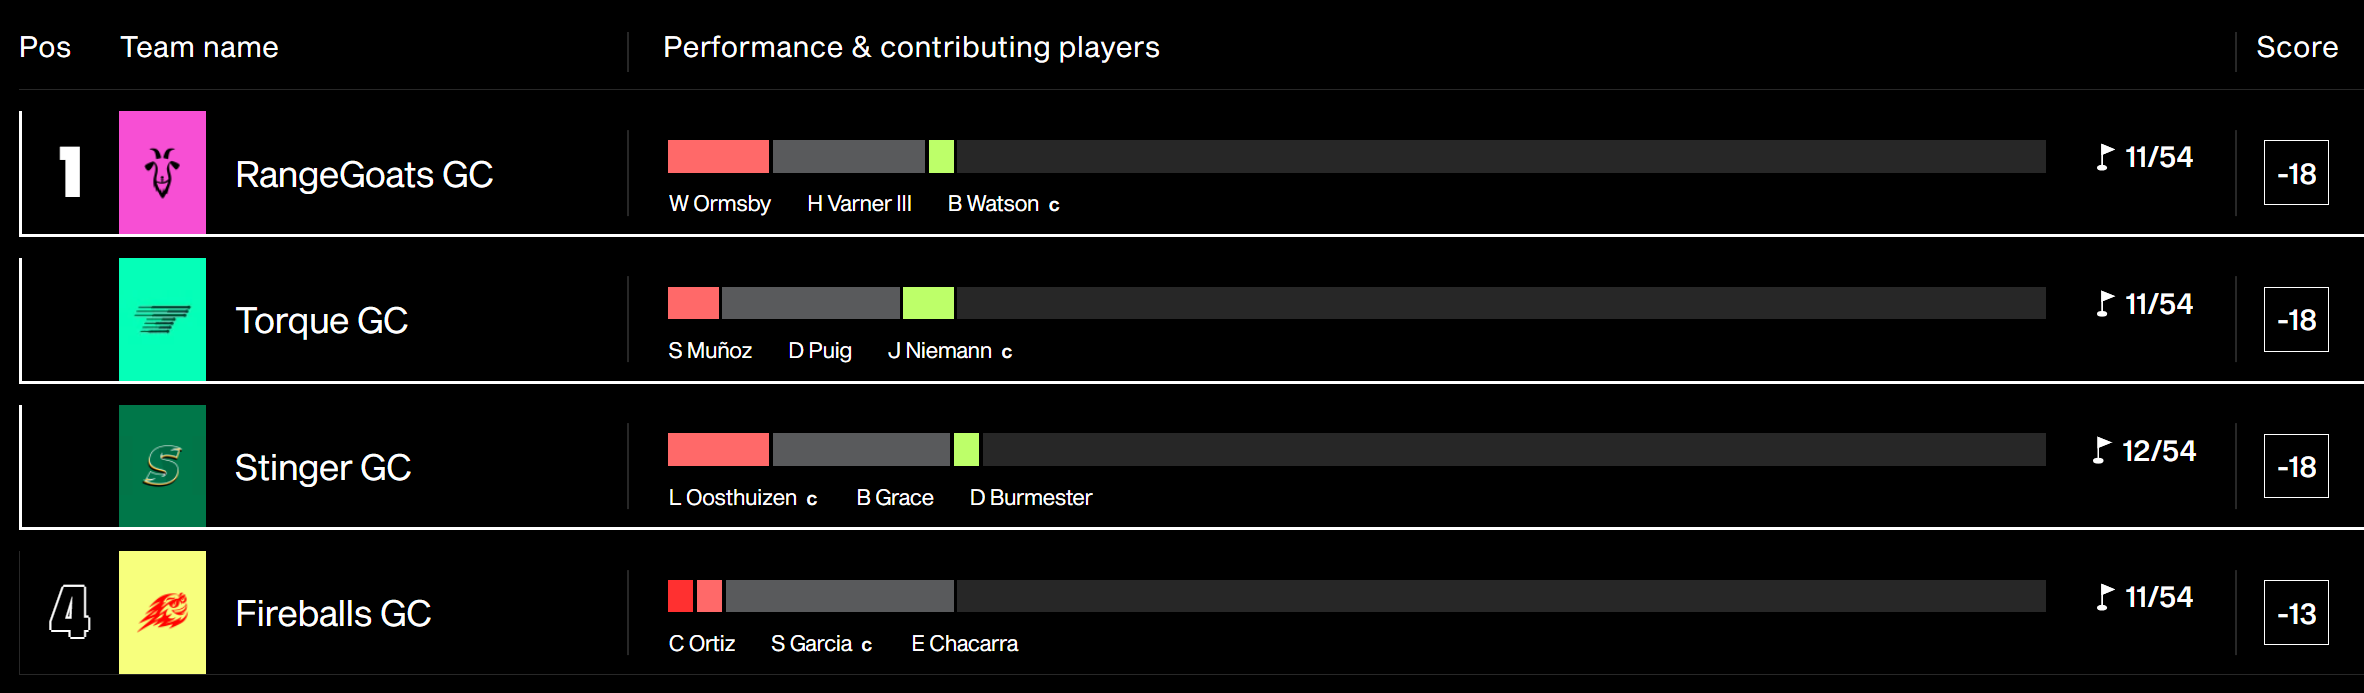Click the flag icon beside RangeGoats 11/54
The width and height of the screenshot is (2364, 693).
tap(2104, 157)
